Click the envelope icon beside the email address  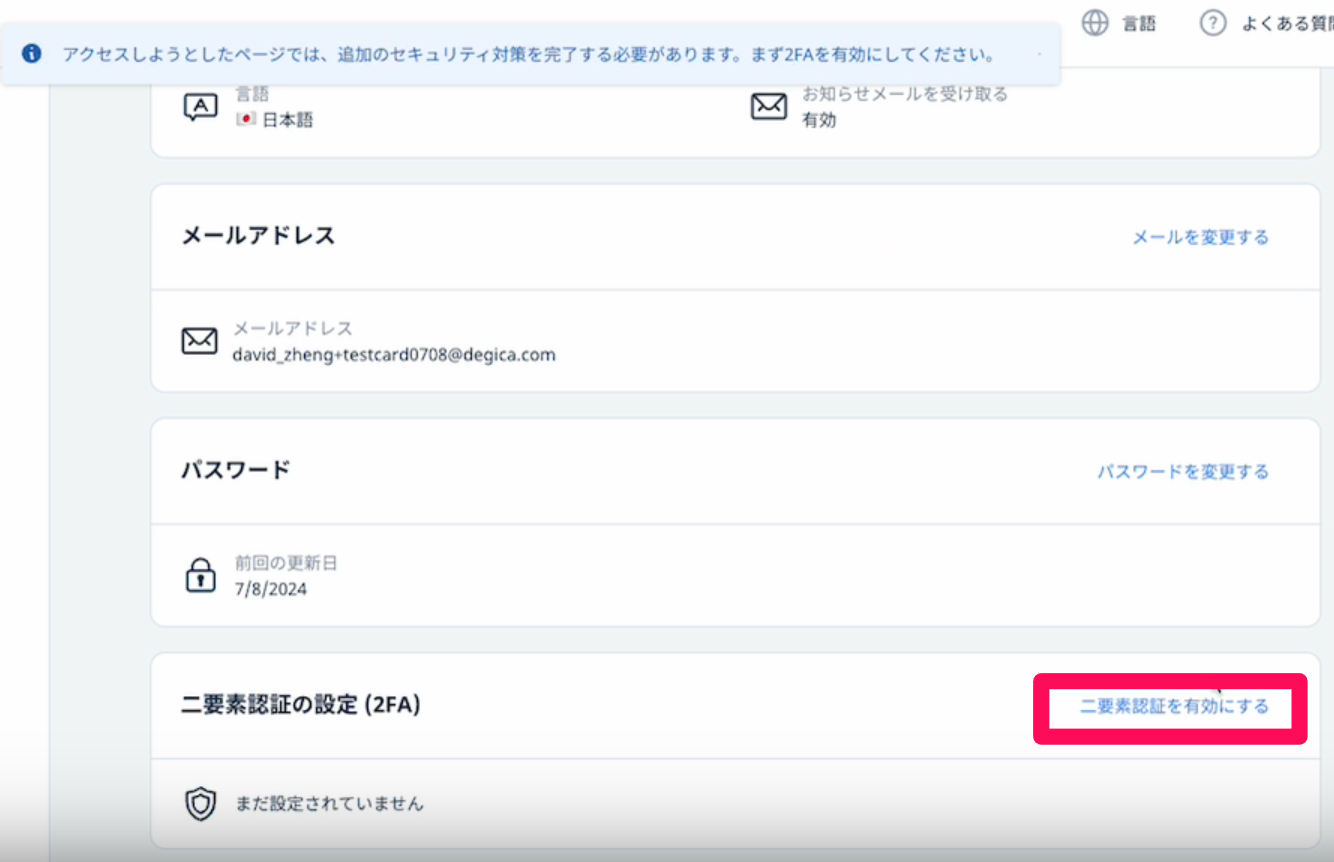tap(199, 341)
